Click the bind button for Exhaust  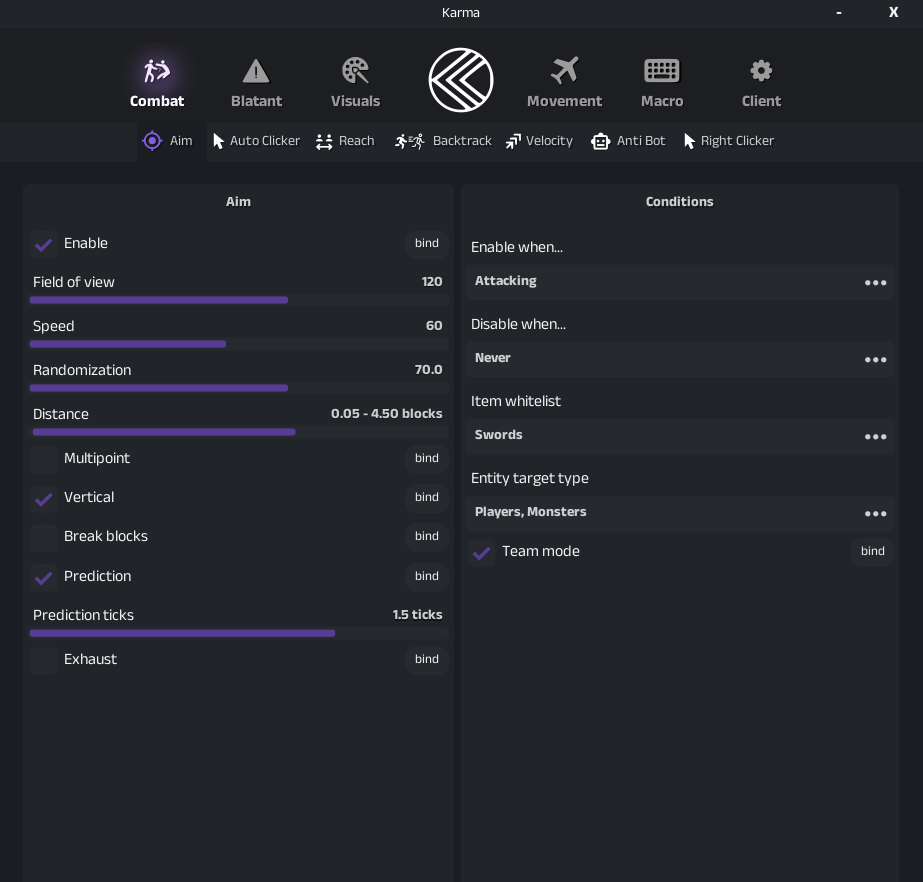point(427,659)
